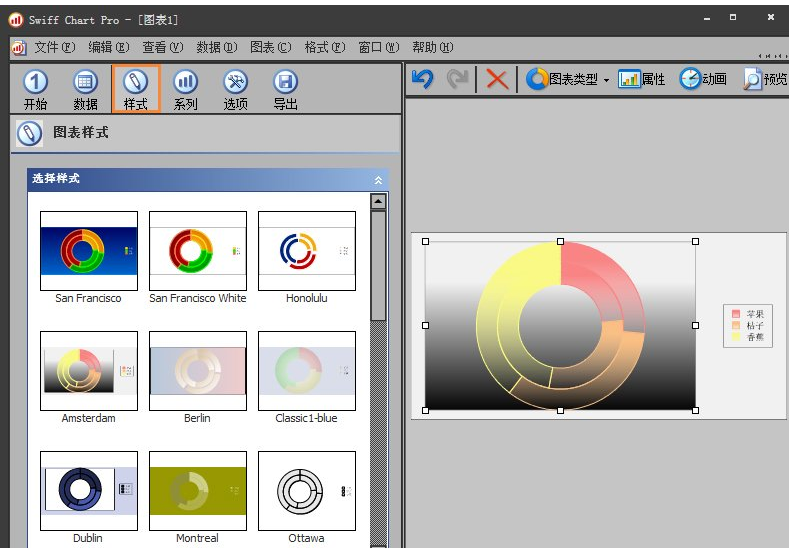Image resolution: width=789 pixels, height=548 pixels.
Task: Choose the Berlin chart style
Action: pyautogui.click(x=197, y=371)
